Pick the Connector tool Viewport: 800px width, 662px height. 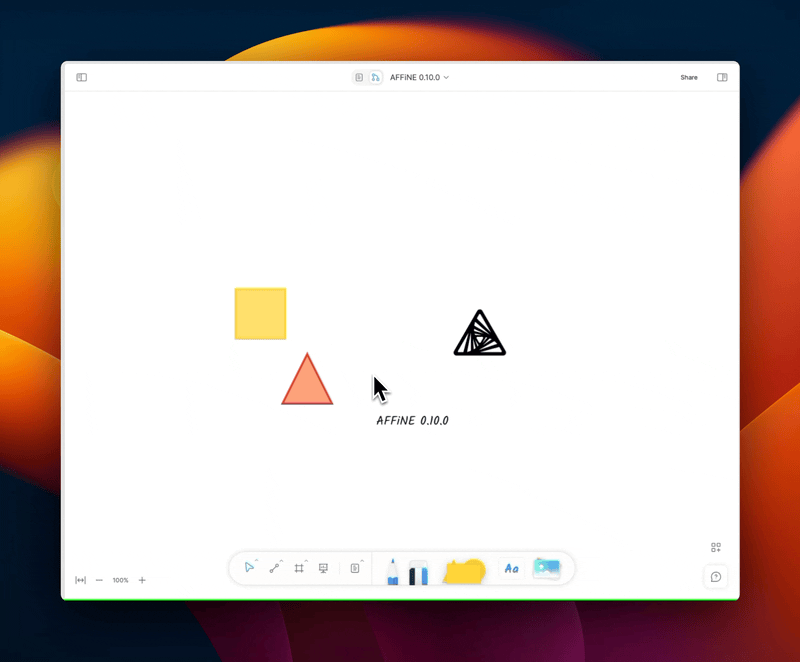point(274,568)
